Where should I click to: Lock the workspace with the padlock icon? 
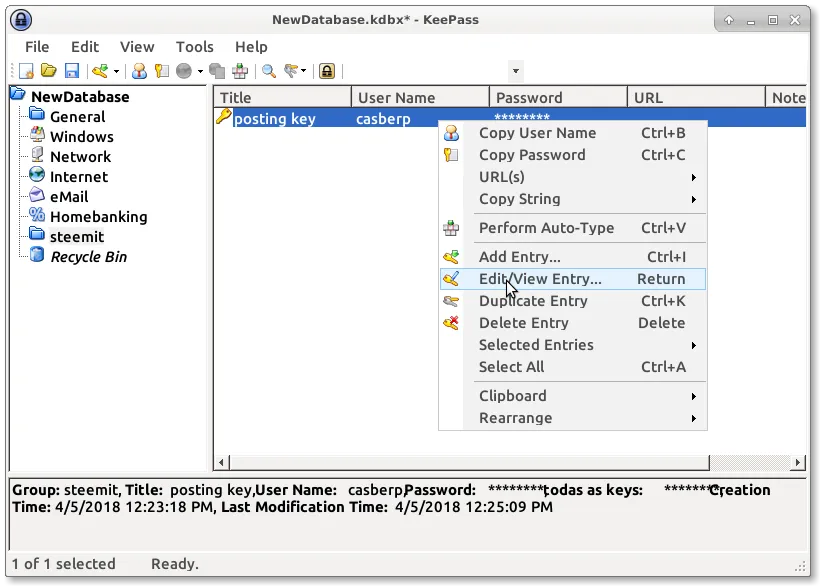[x=326, y=71]
